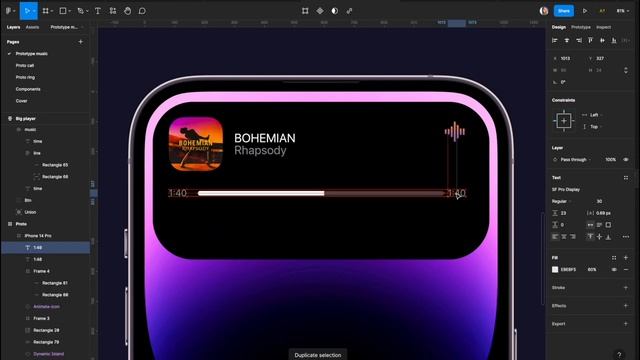Viewport: 640px width, 360px height.
Task: Set text align right
Action: coord(573,237)
